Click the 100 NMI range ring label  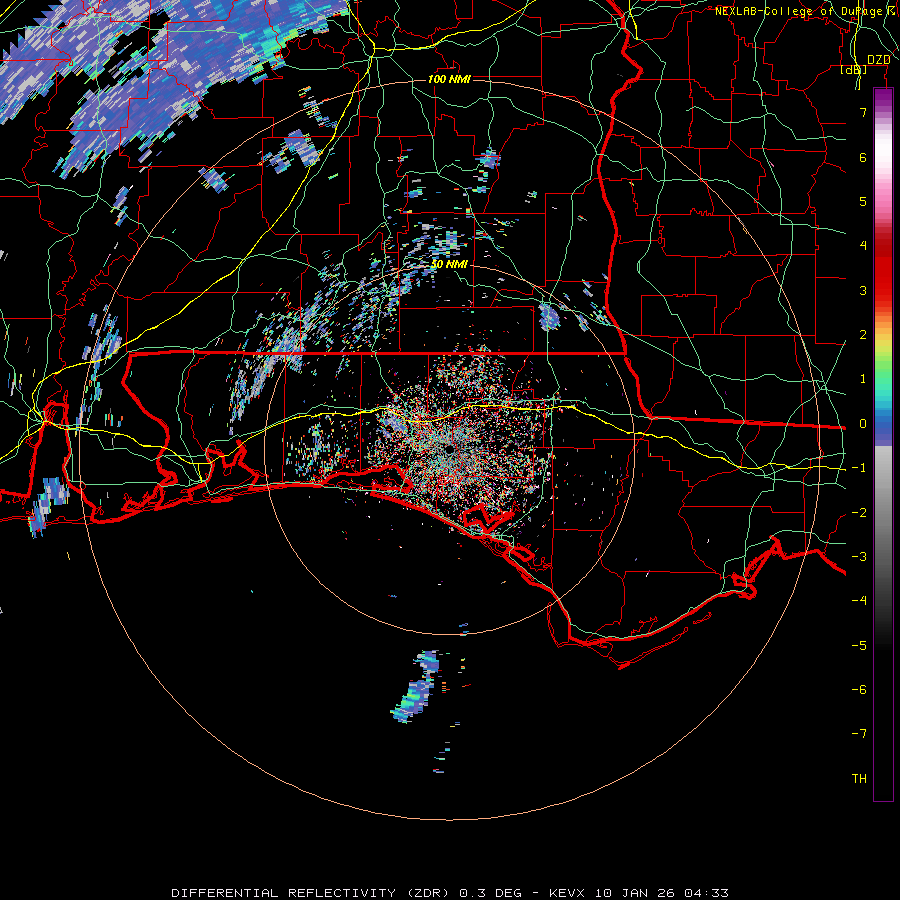tap(449, 79)
